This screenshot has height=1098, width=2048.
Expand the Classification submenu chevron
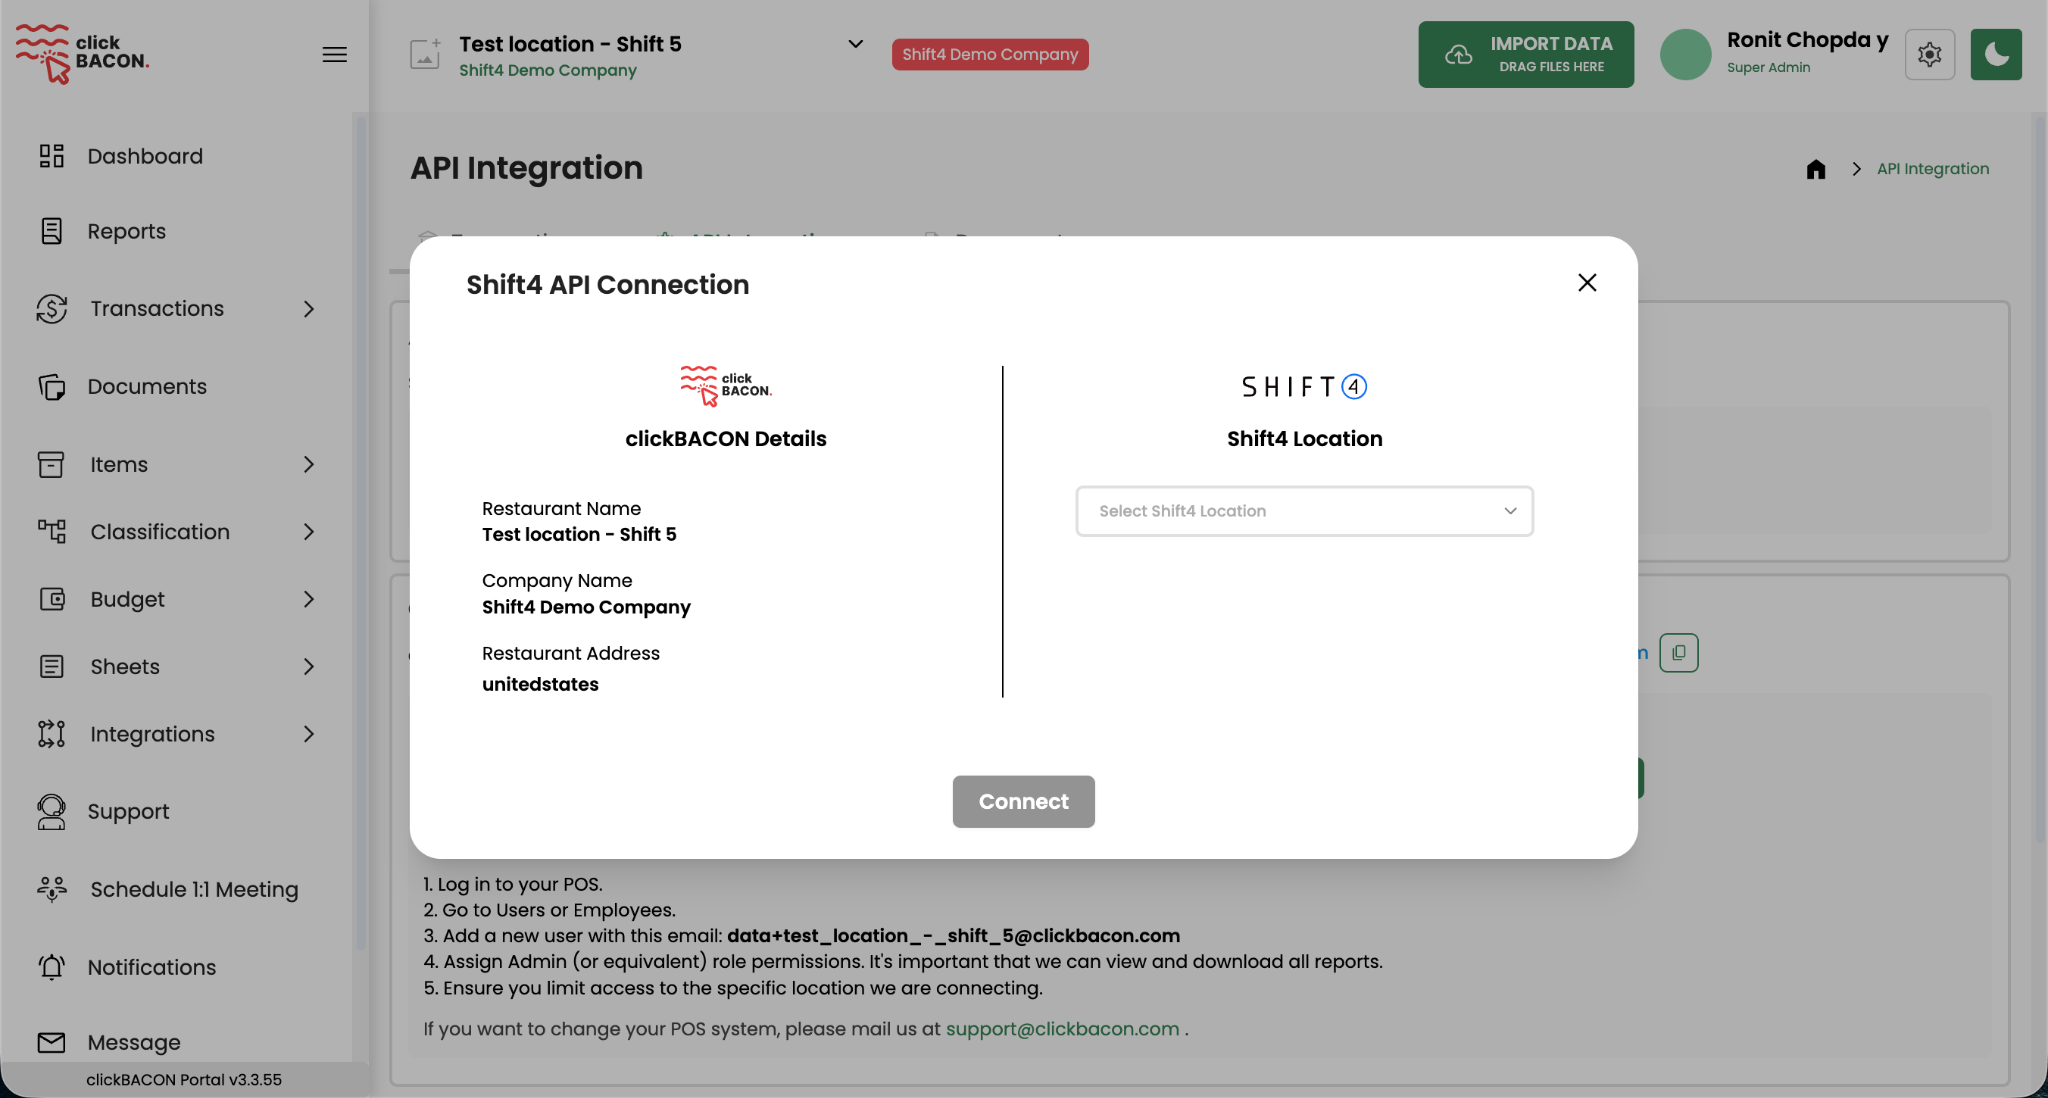[309, 532]
